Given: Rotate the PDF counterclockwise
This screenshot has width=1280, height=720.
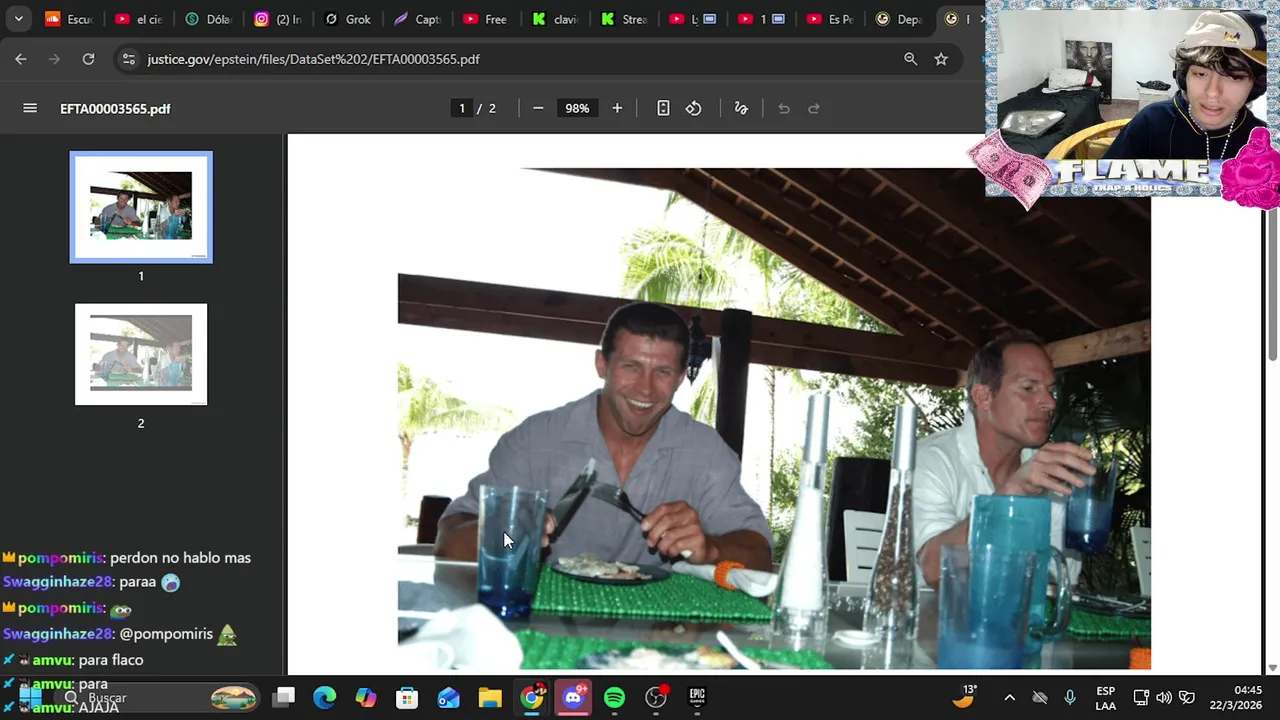Looking at the screenshot, I should [694, 108].
